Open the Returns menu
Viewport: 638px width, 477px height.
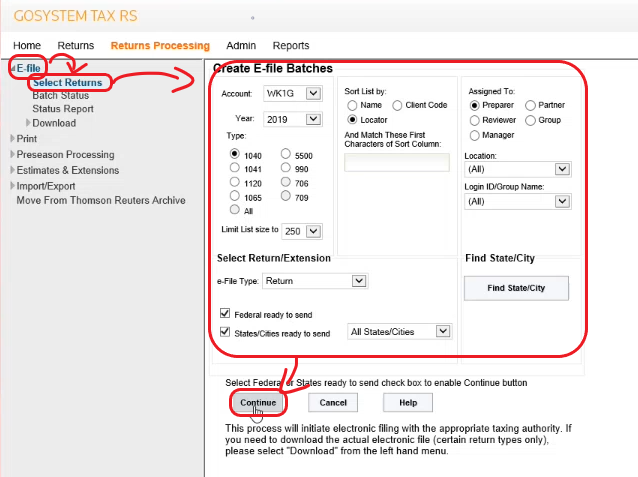click(76, 45)
